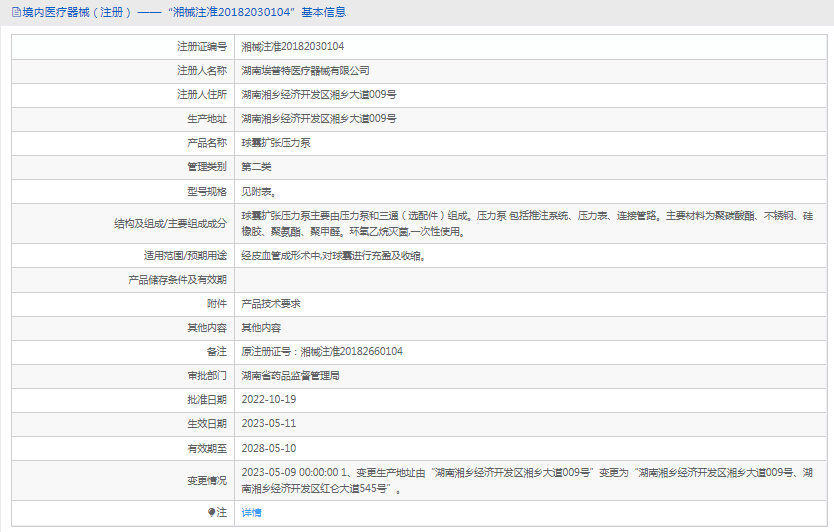Click the 生产地址 address value
The image size is (834, 532).
pos(319,118)
